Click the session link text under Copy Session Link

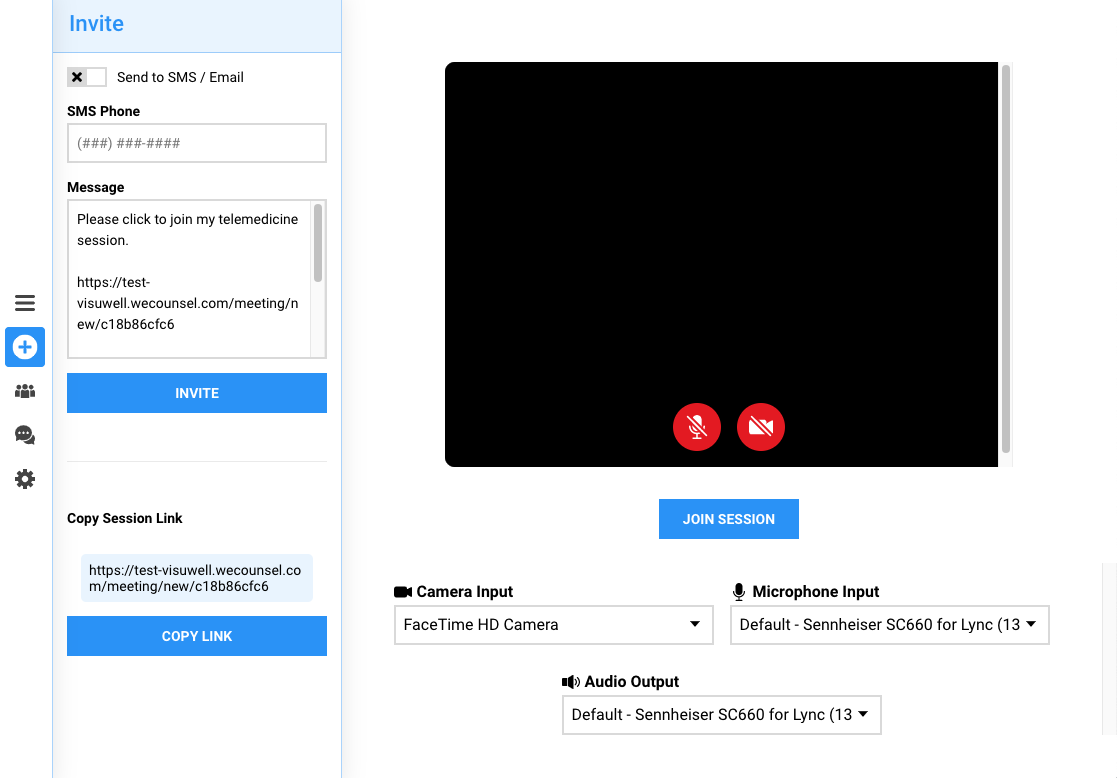(195, 579)
